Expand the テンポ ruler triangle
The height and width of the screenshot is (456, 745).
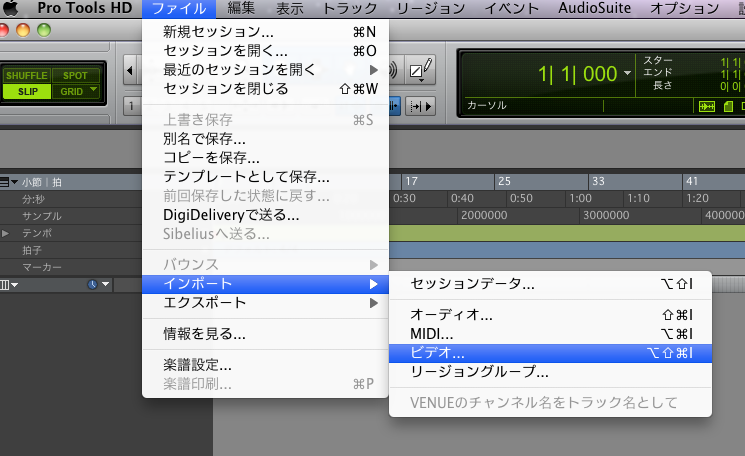pos(5,233)
